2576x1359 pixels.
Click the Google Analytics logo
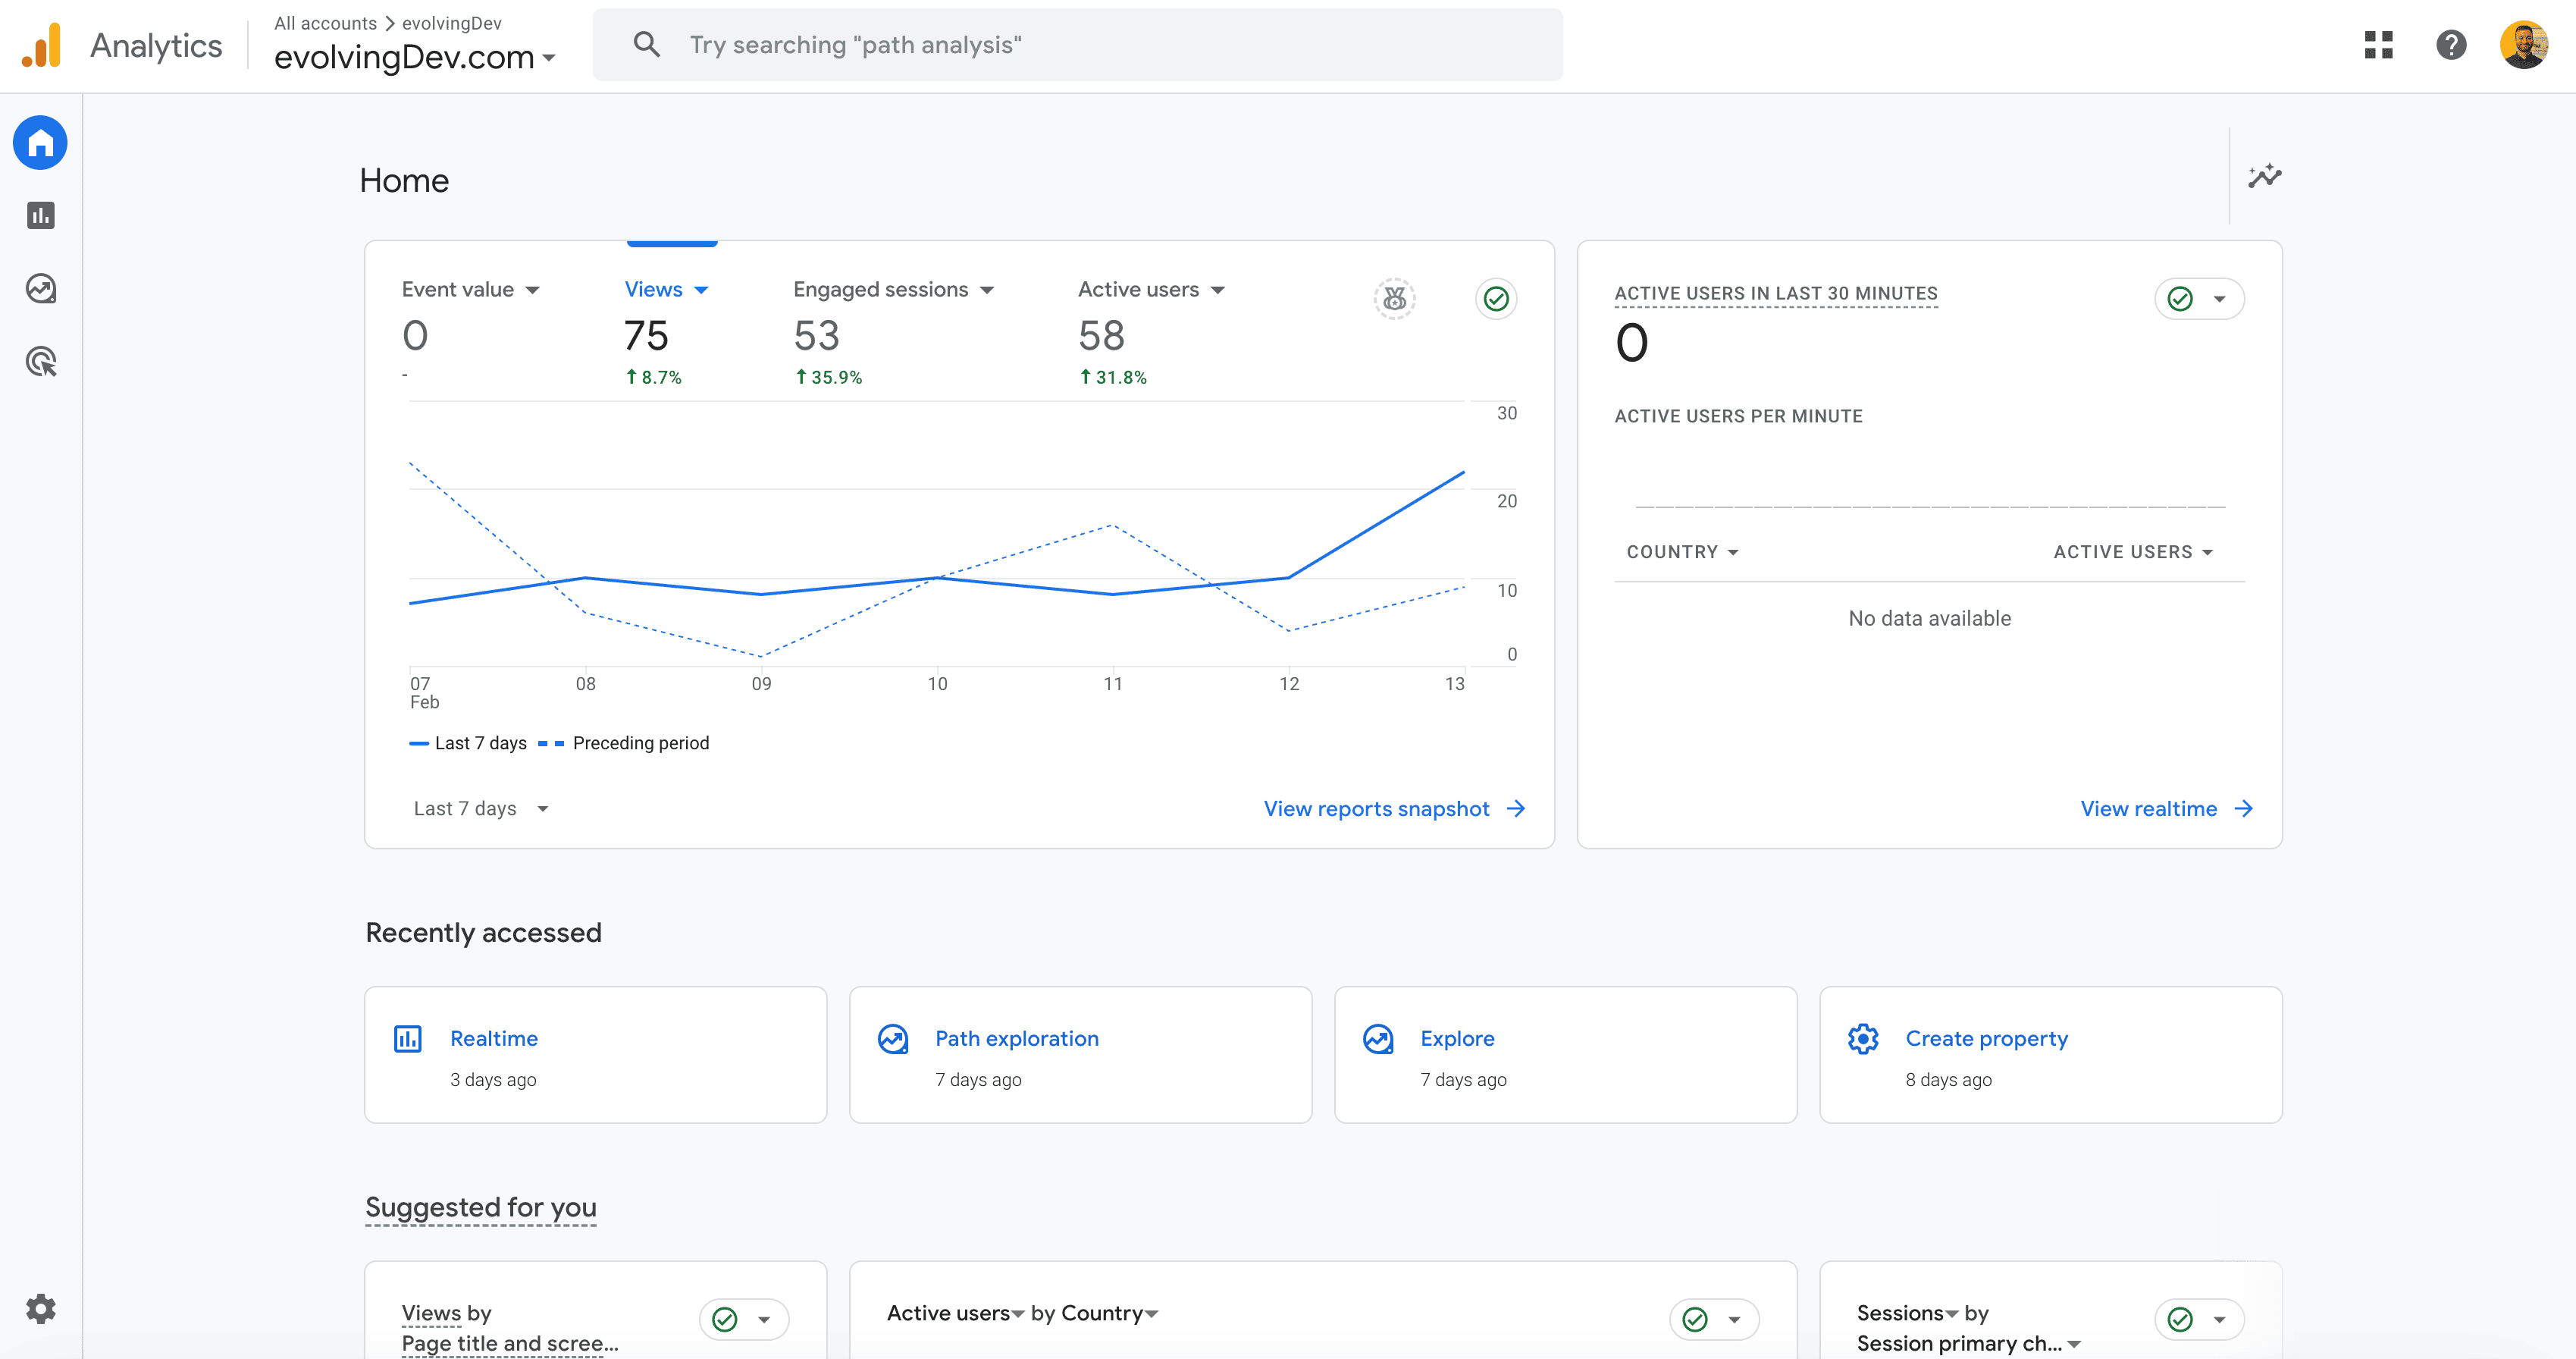41,46
